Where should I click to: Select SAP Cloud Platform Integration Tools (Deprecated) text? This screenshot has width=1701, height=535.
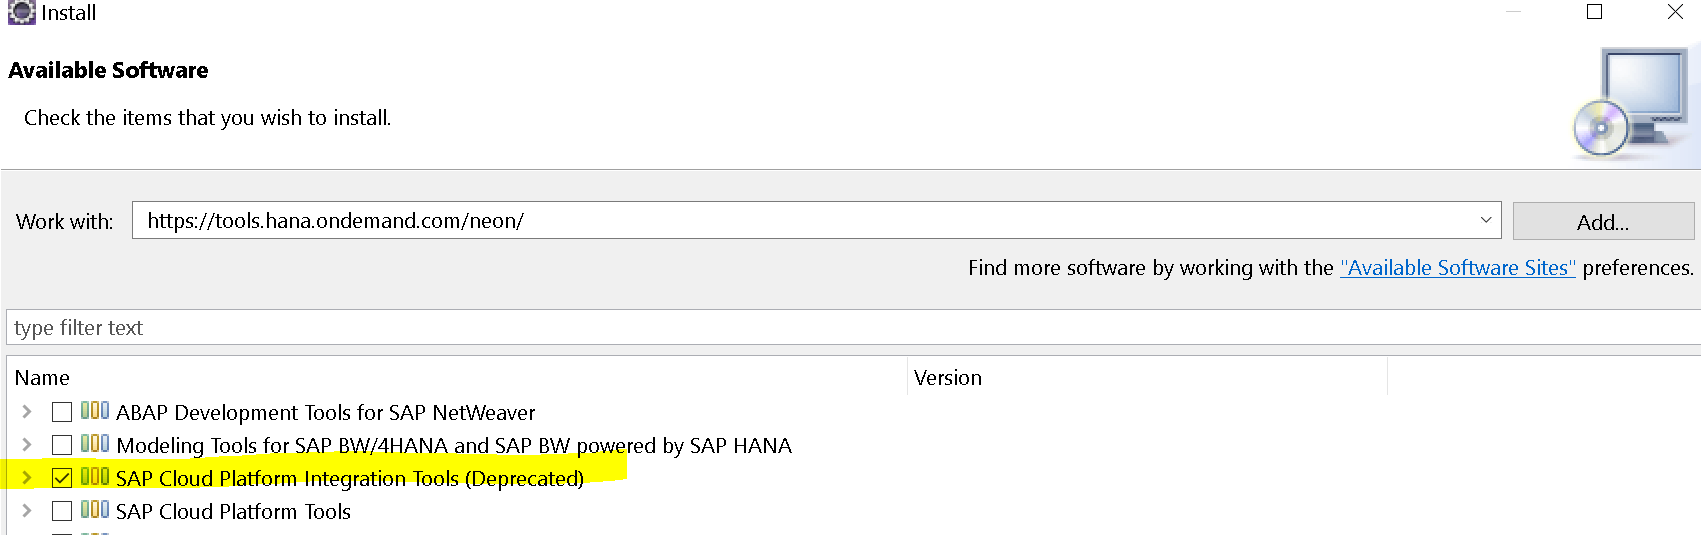click(x=350, y=478)
